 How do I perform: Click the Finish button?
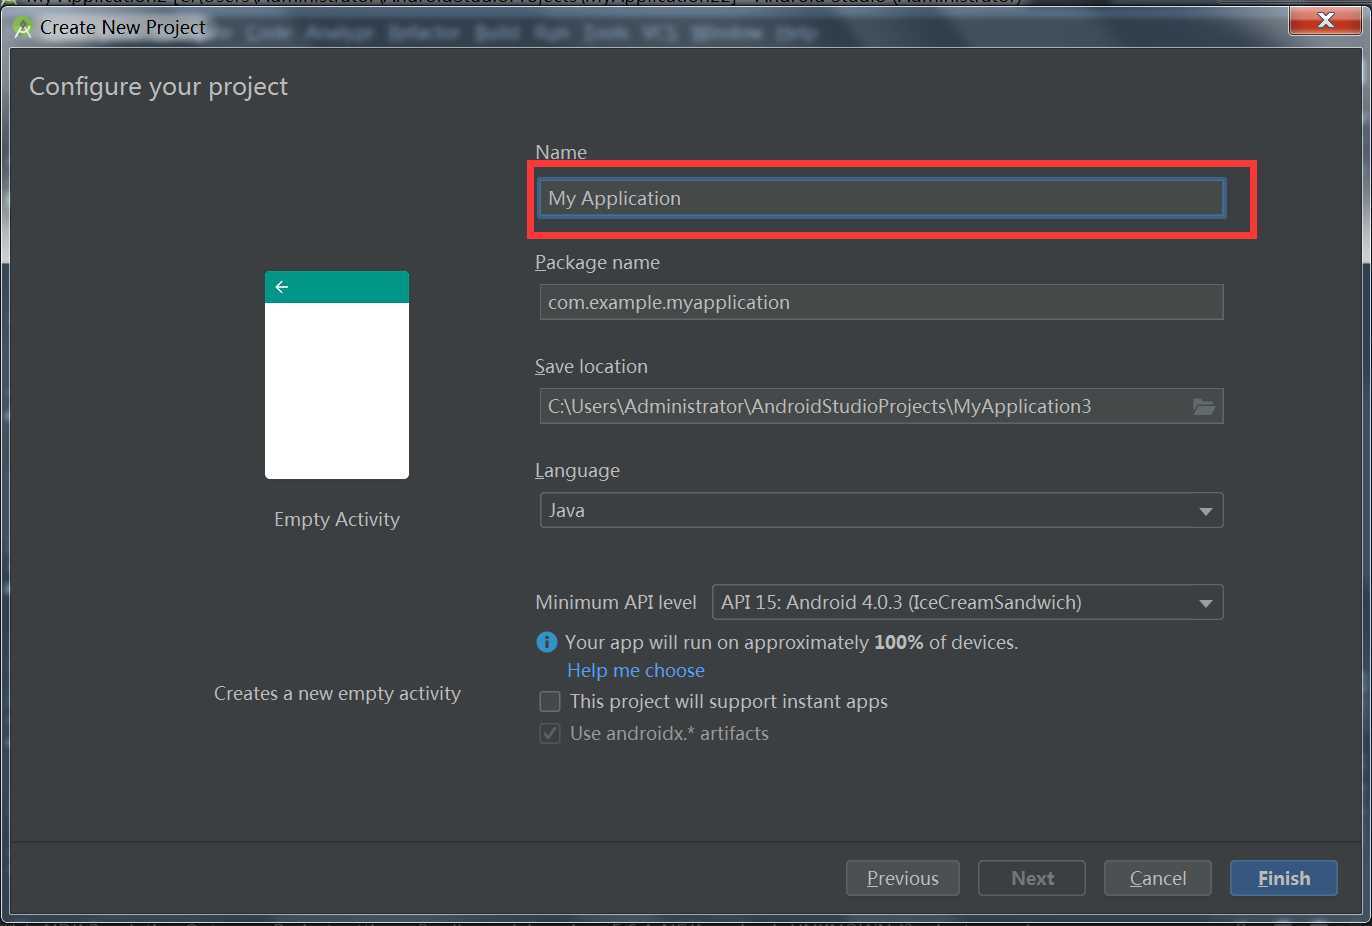pos(1284,878)
